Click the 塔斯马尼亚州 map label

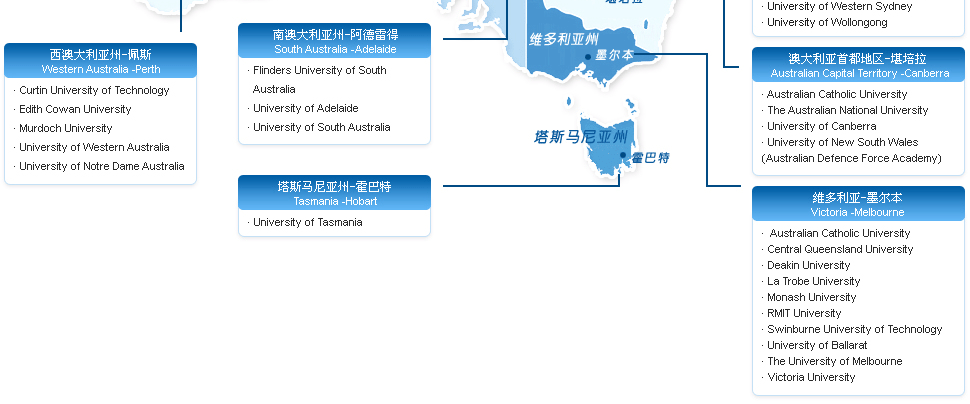point(581,137)
